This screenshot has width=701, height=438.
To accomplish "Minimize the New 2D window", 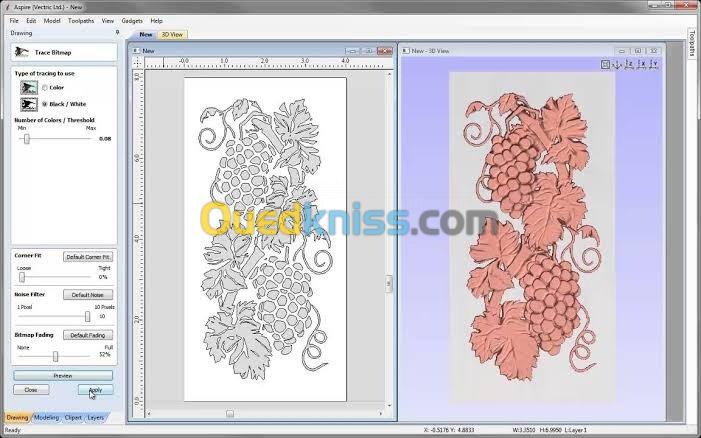I will 352,51.
